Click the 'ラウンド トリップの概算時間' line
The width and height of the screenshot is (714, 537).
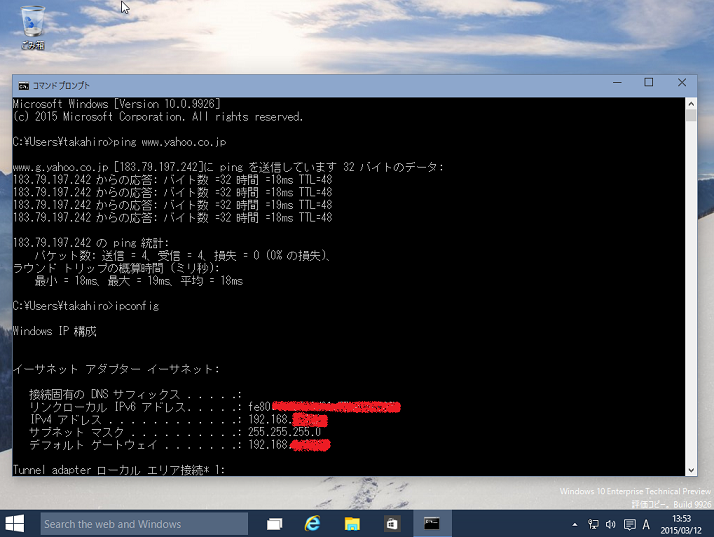click(117, 268)
